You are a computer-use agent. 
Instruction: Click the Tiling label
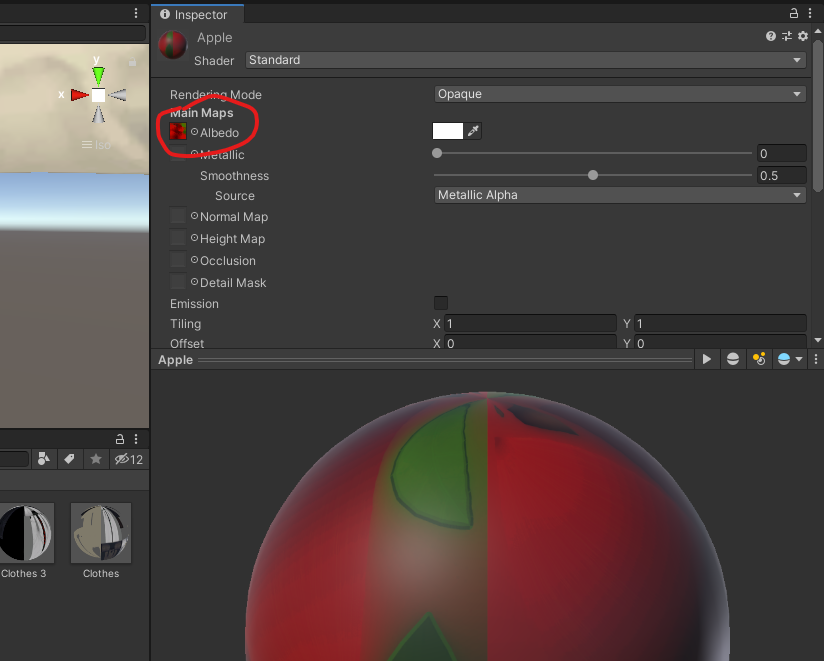(x=185, y=324)
